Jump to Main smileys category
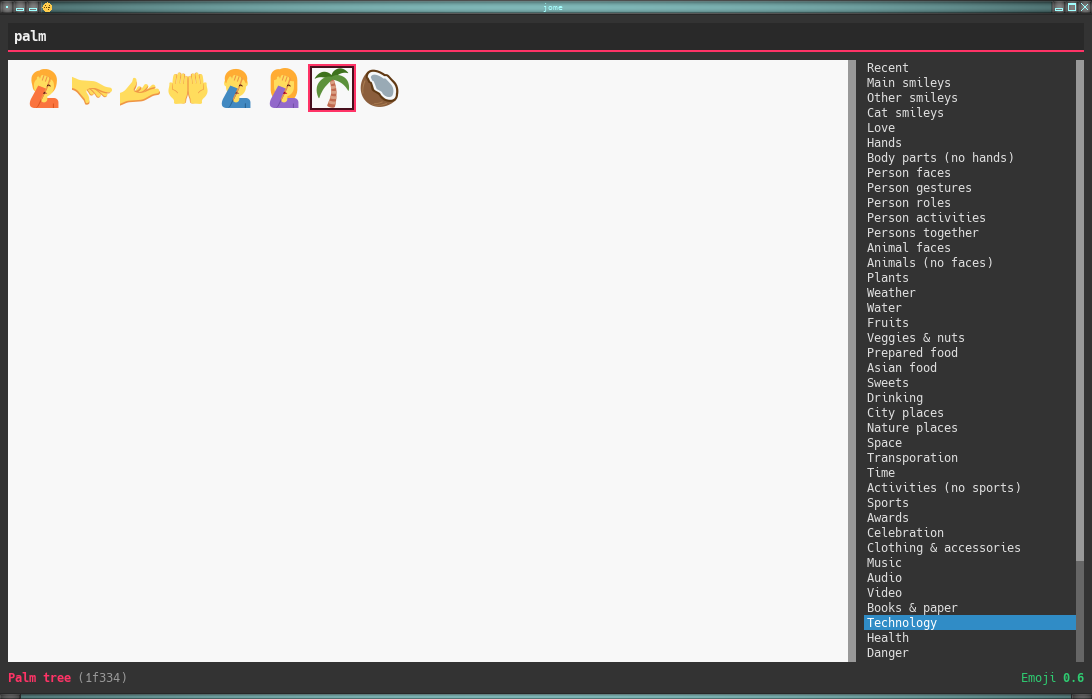Screen dimensions: 1092x699 tap(969, 83)
